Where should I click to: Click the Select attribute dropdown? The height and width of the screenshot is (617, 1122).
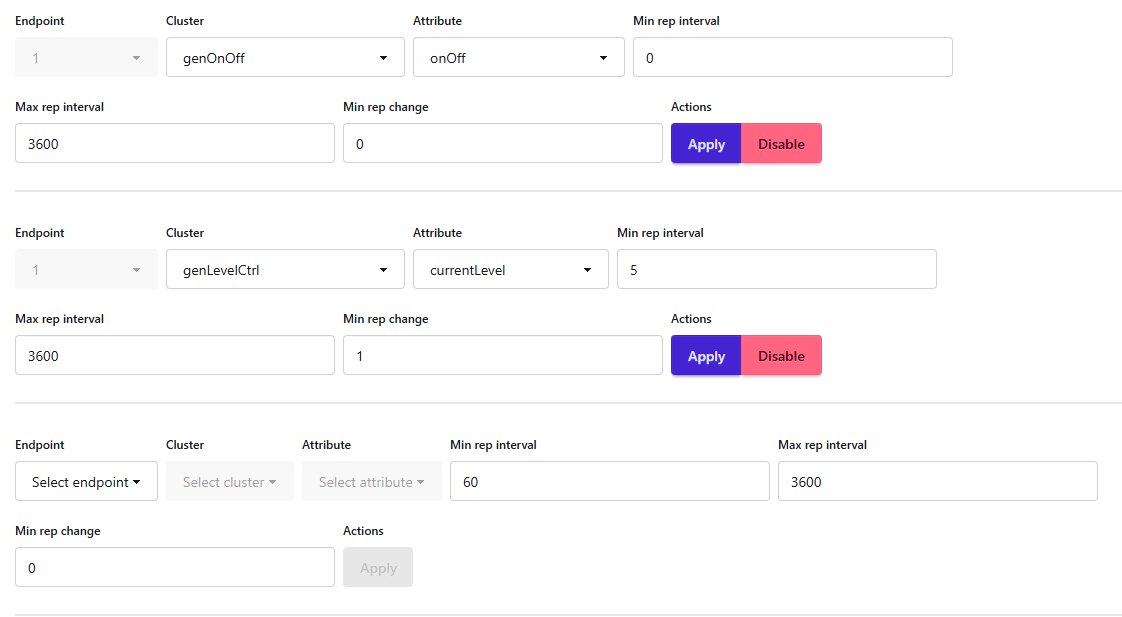pos(371,482)
